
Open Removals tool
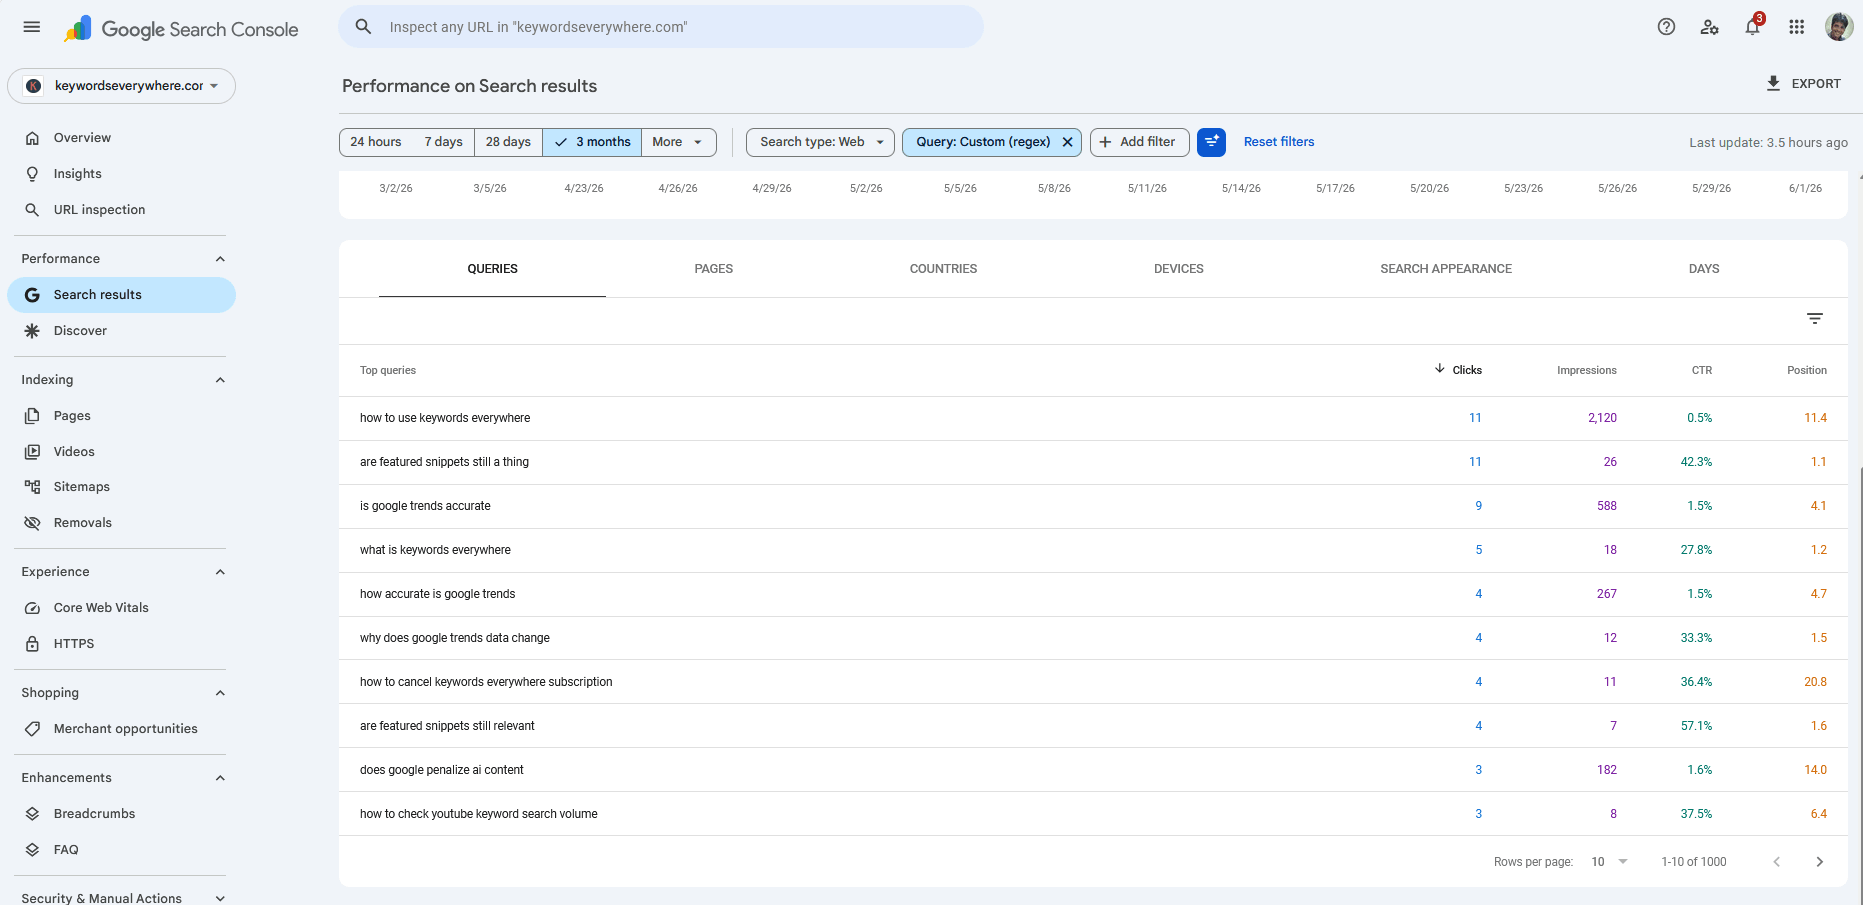[x=121, y=523]
